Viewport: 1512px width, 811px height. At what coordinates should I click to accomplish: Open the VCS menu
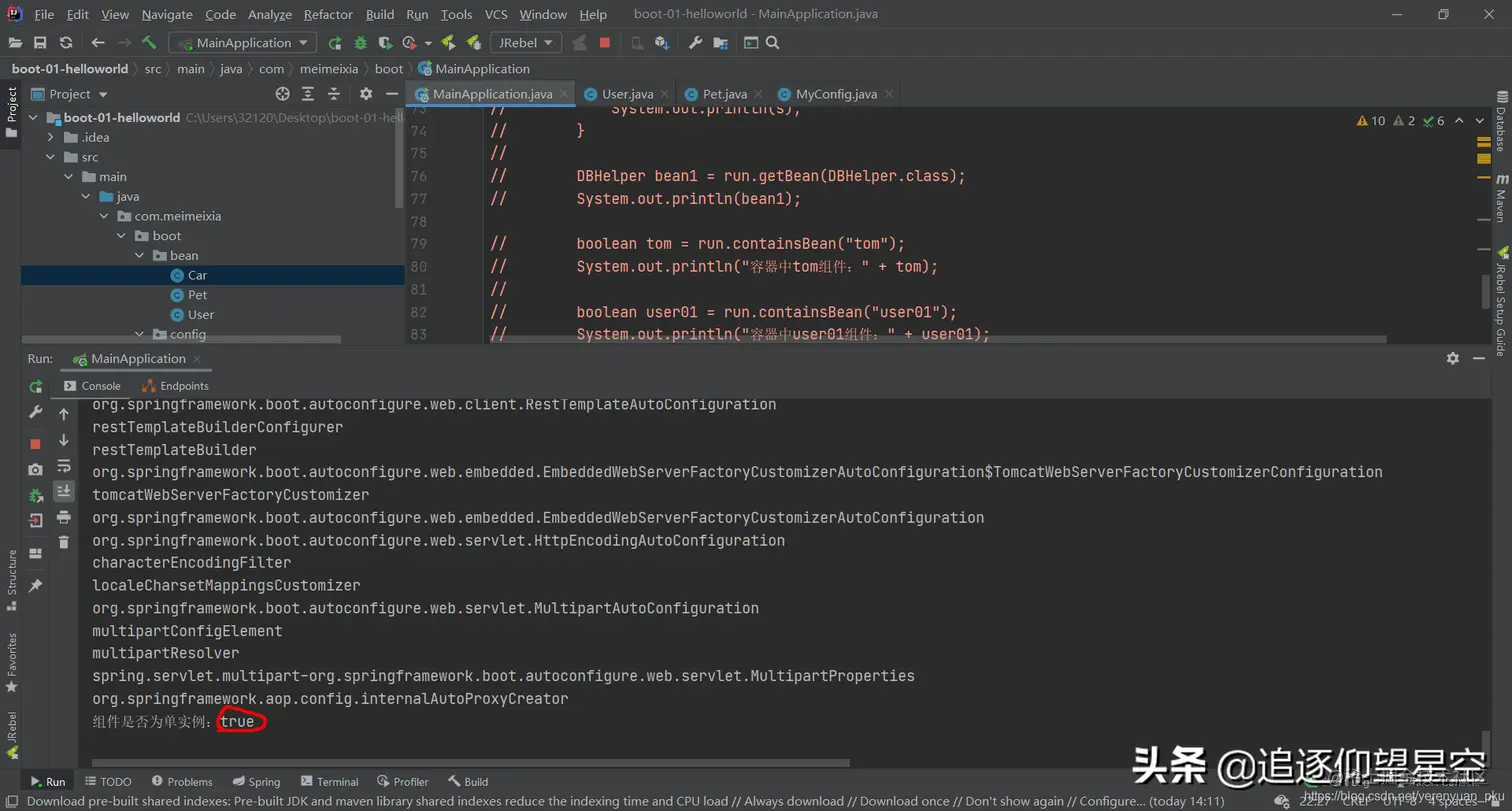point(496,15)
